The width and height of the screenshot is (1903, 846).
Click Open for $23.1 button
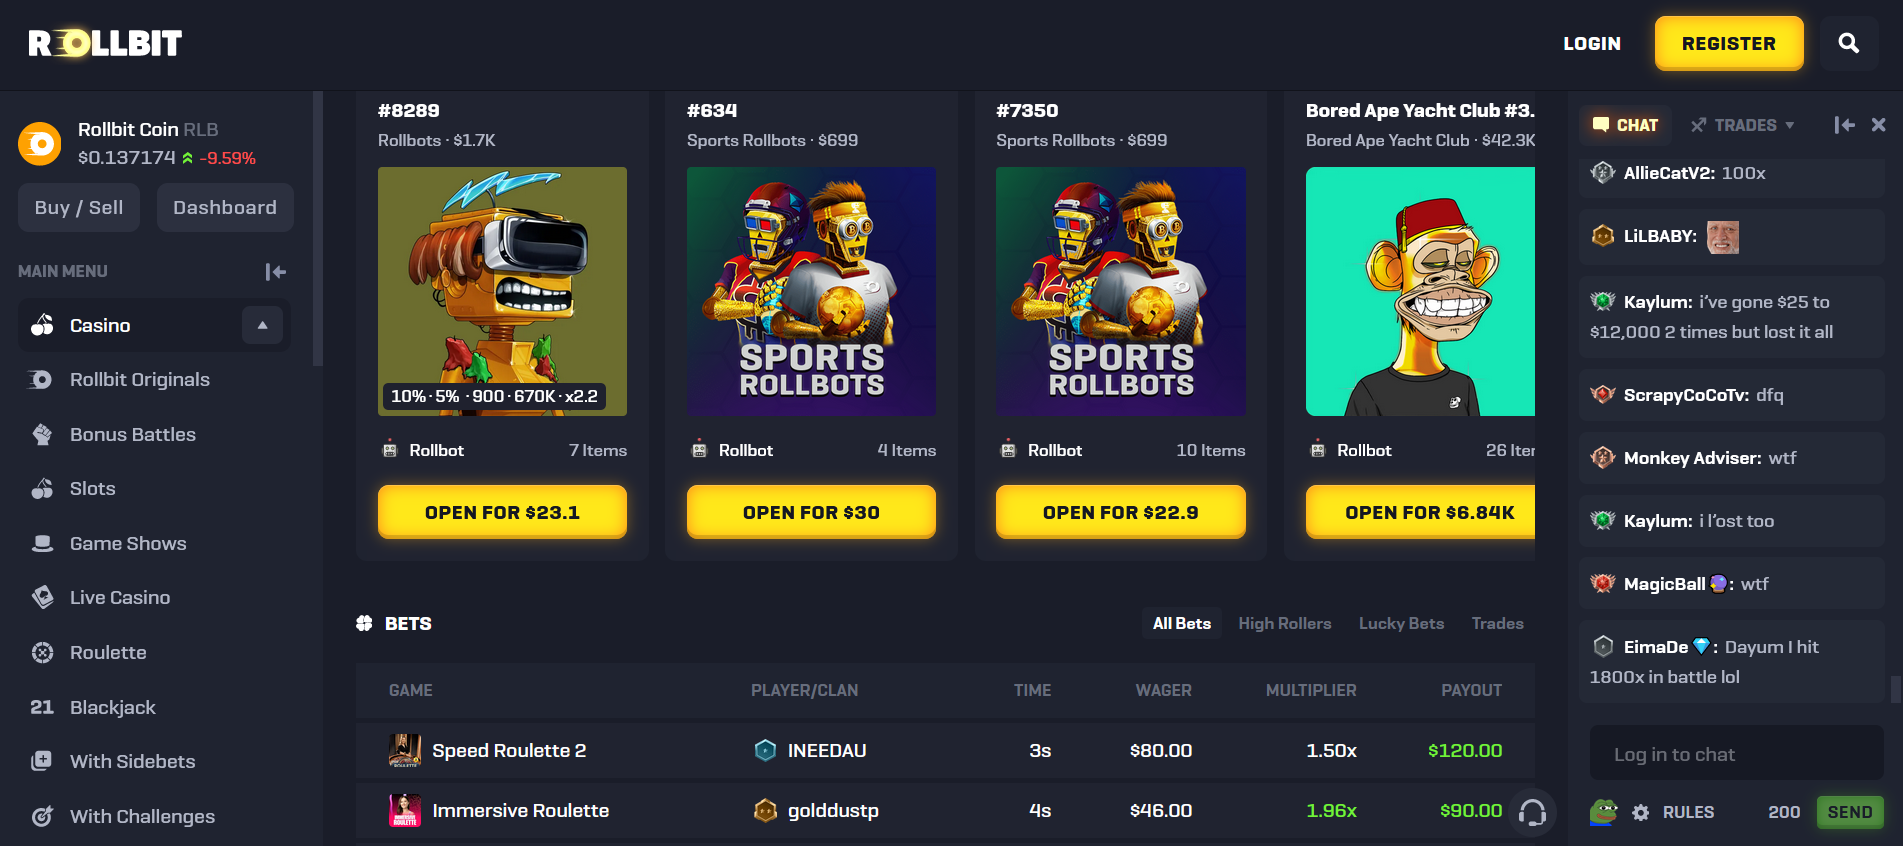point(502,512)
